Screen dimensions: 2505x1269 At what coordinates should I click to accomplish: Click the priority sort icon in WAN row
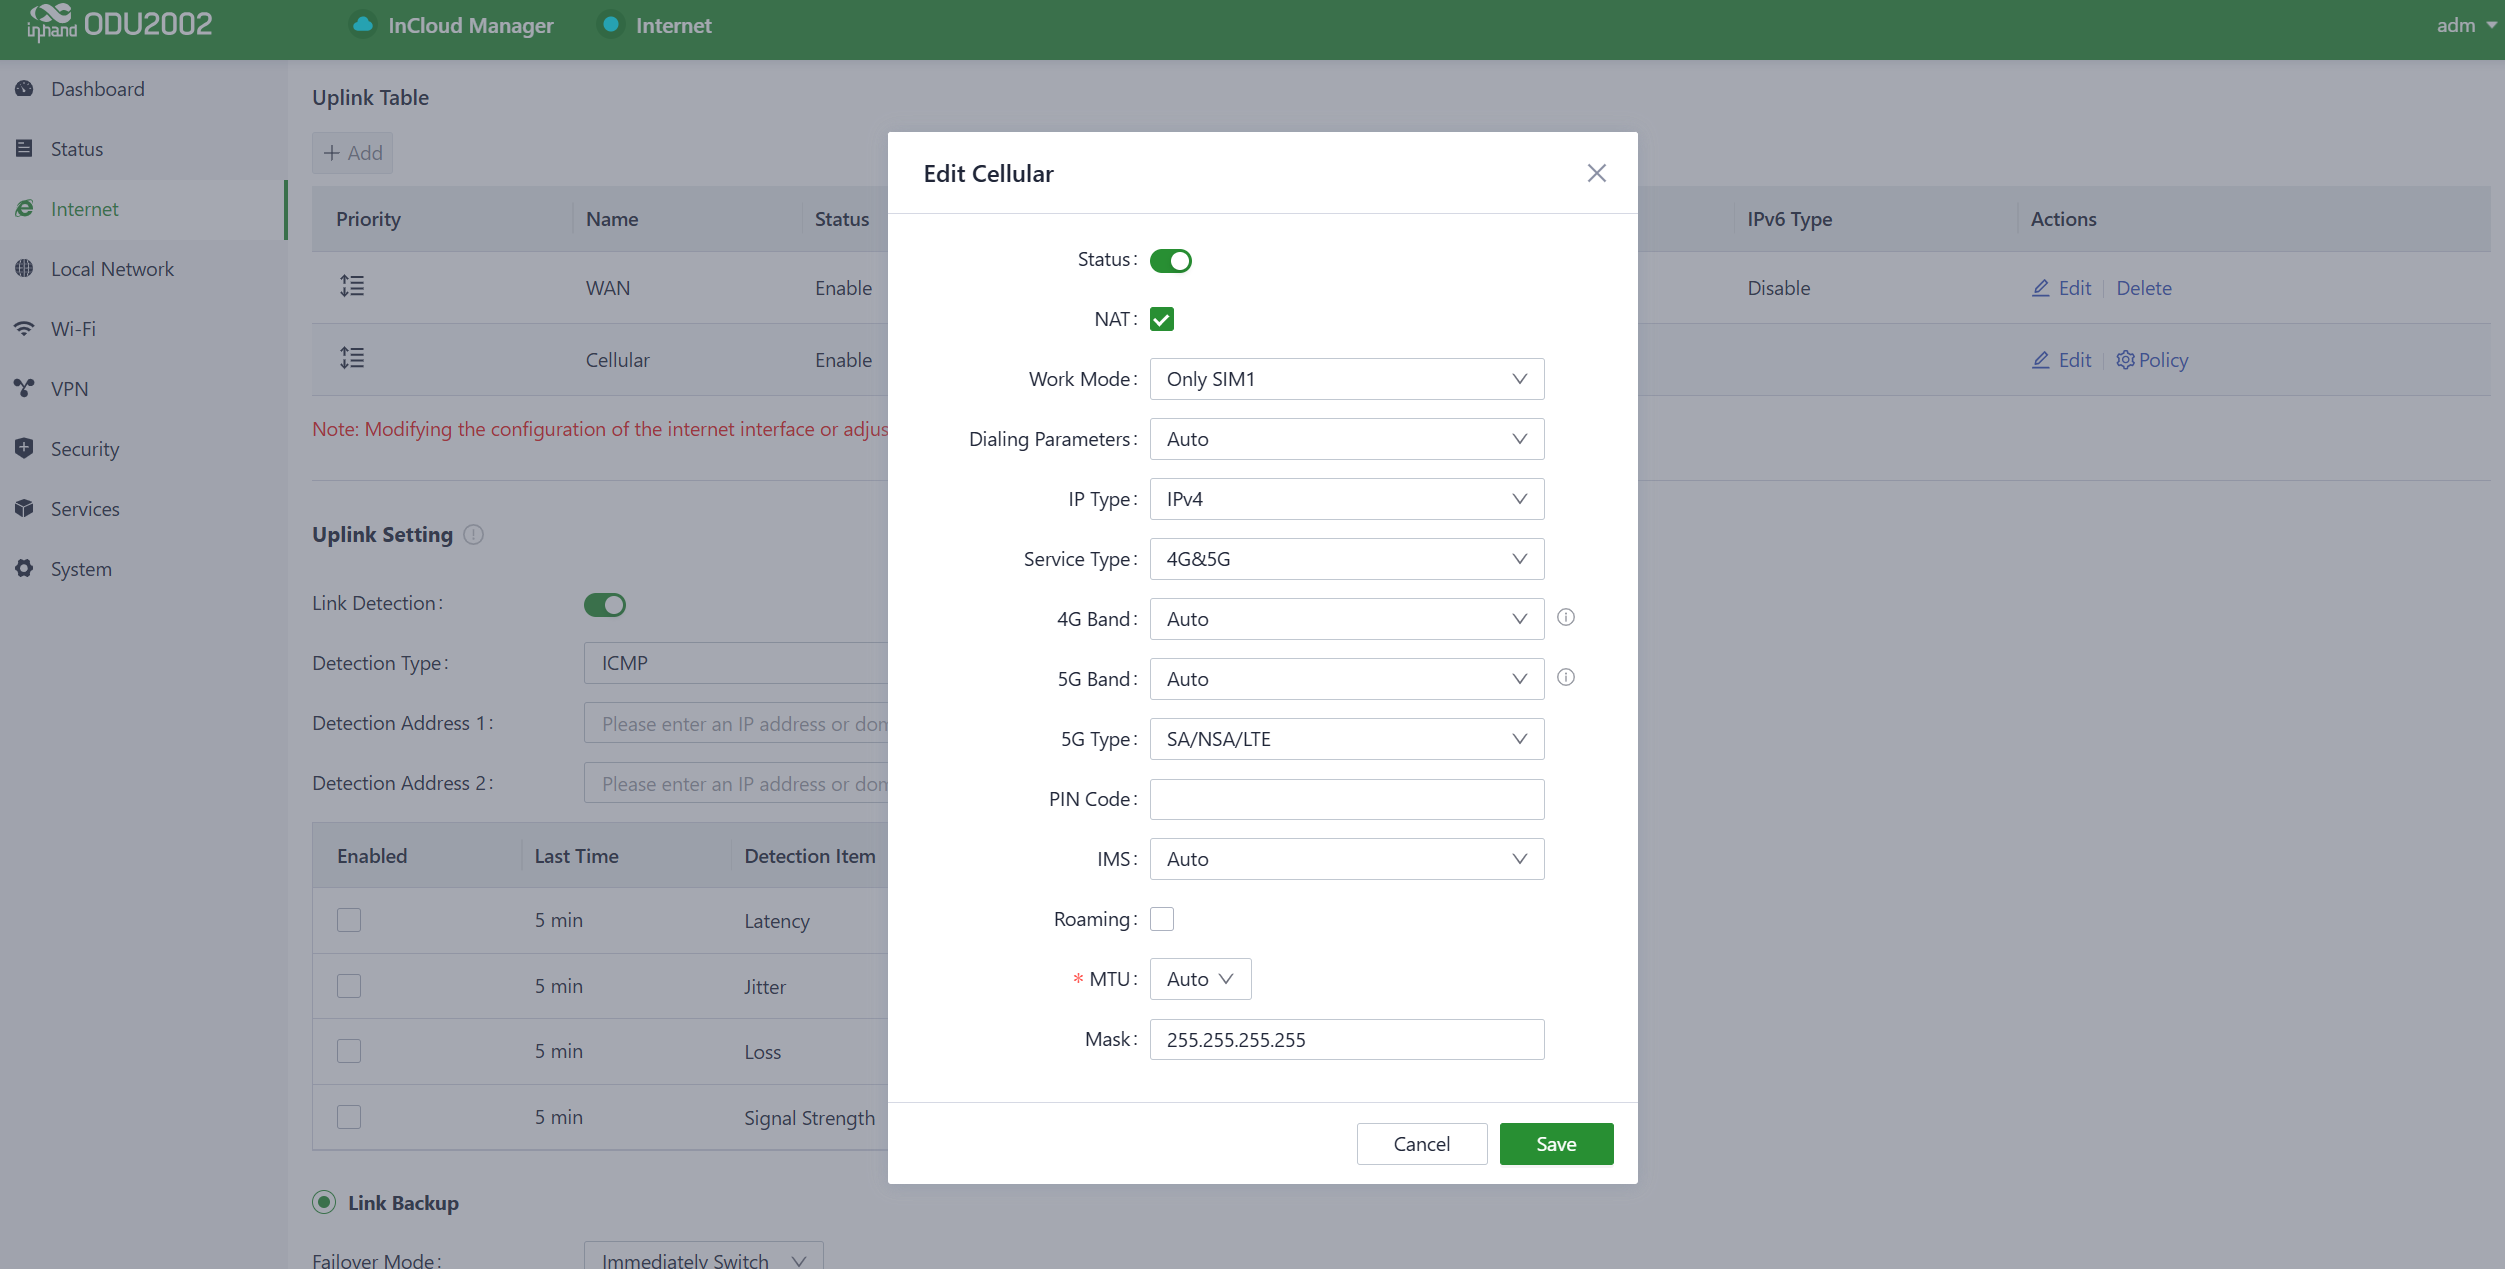pyautogui.click(x=352, y=287)
